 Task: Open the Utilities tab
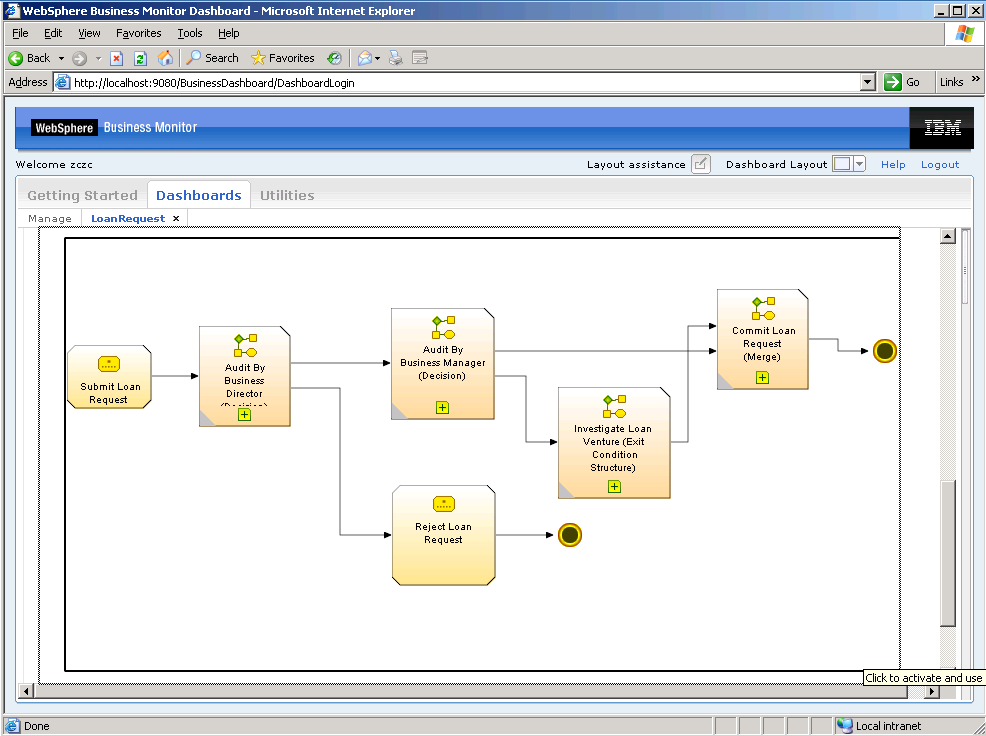(x=287, y=195)
